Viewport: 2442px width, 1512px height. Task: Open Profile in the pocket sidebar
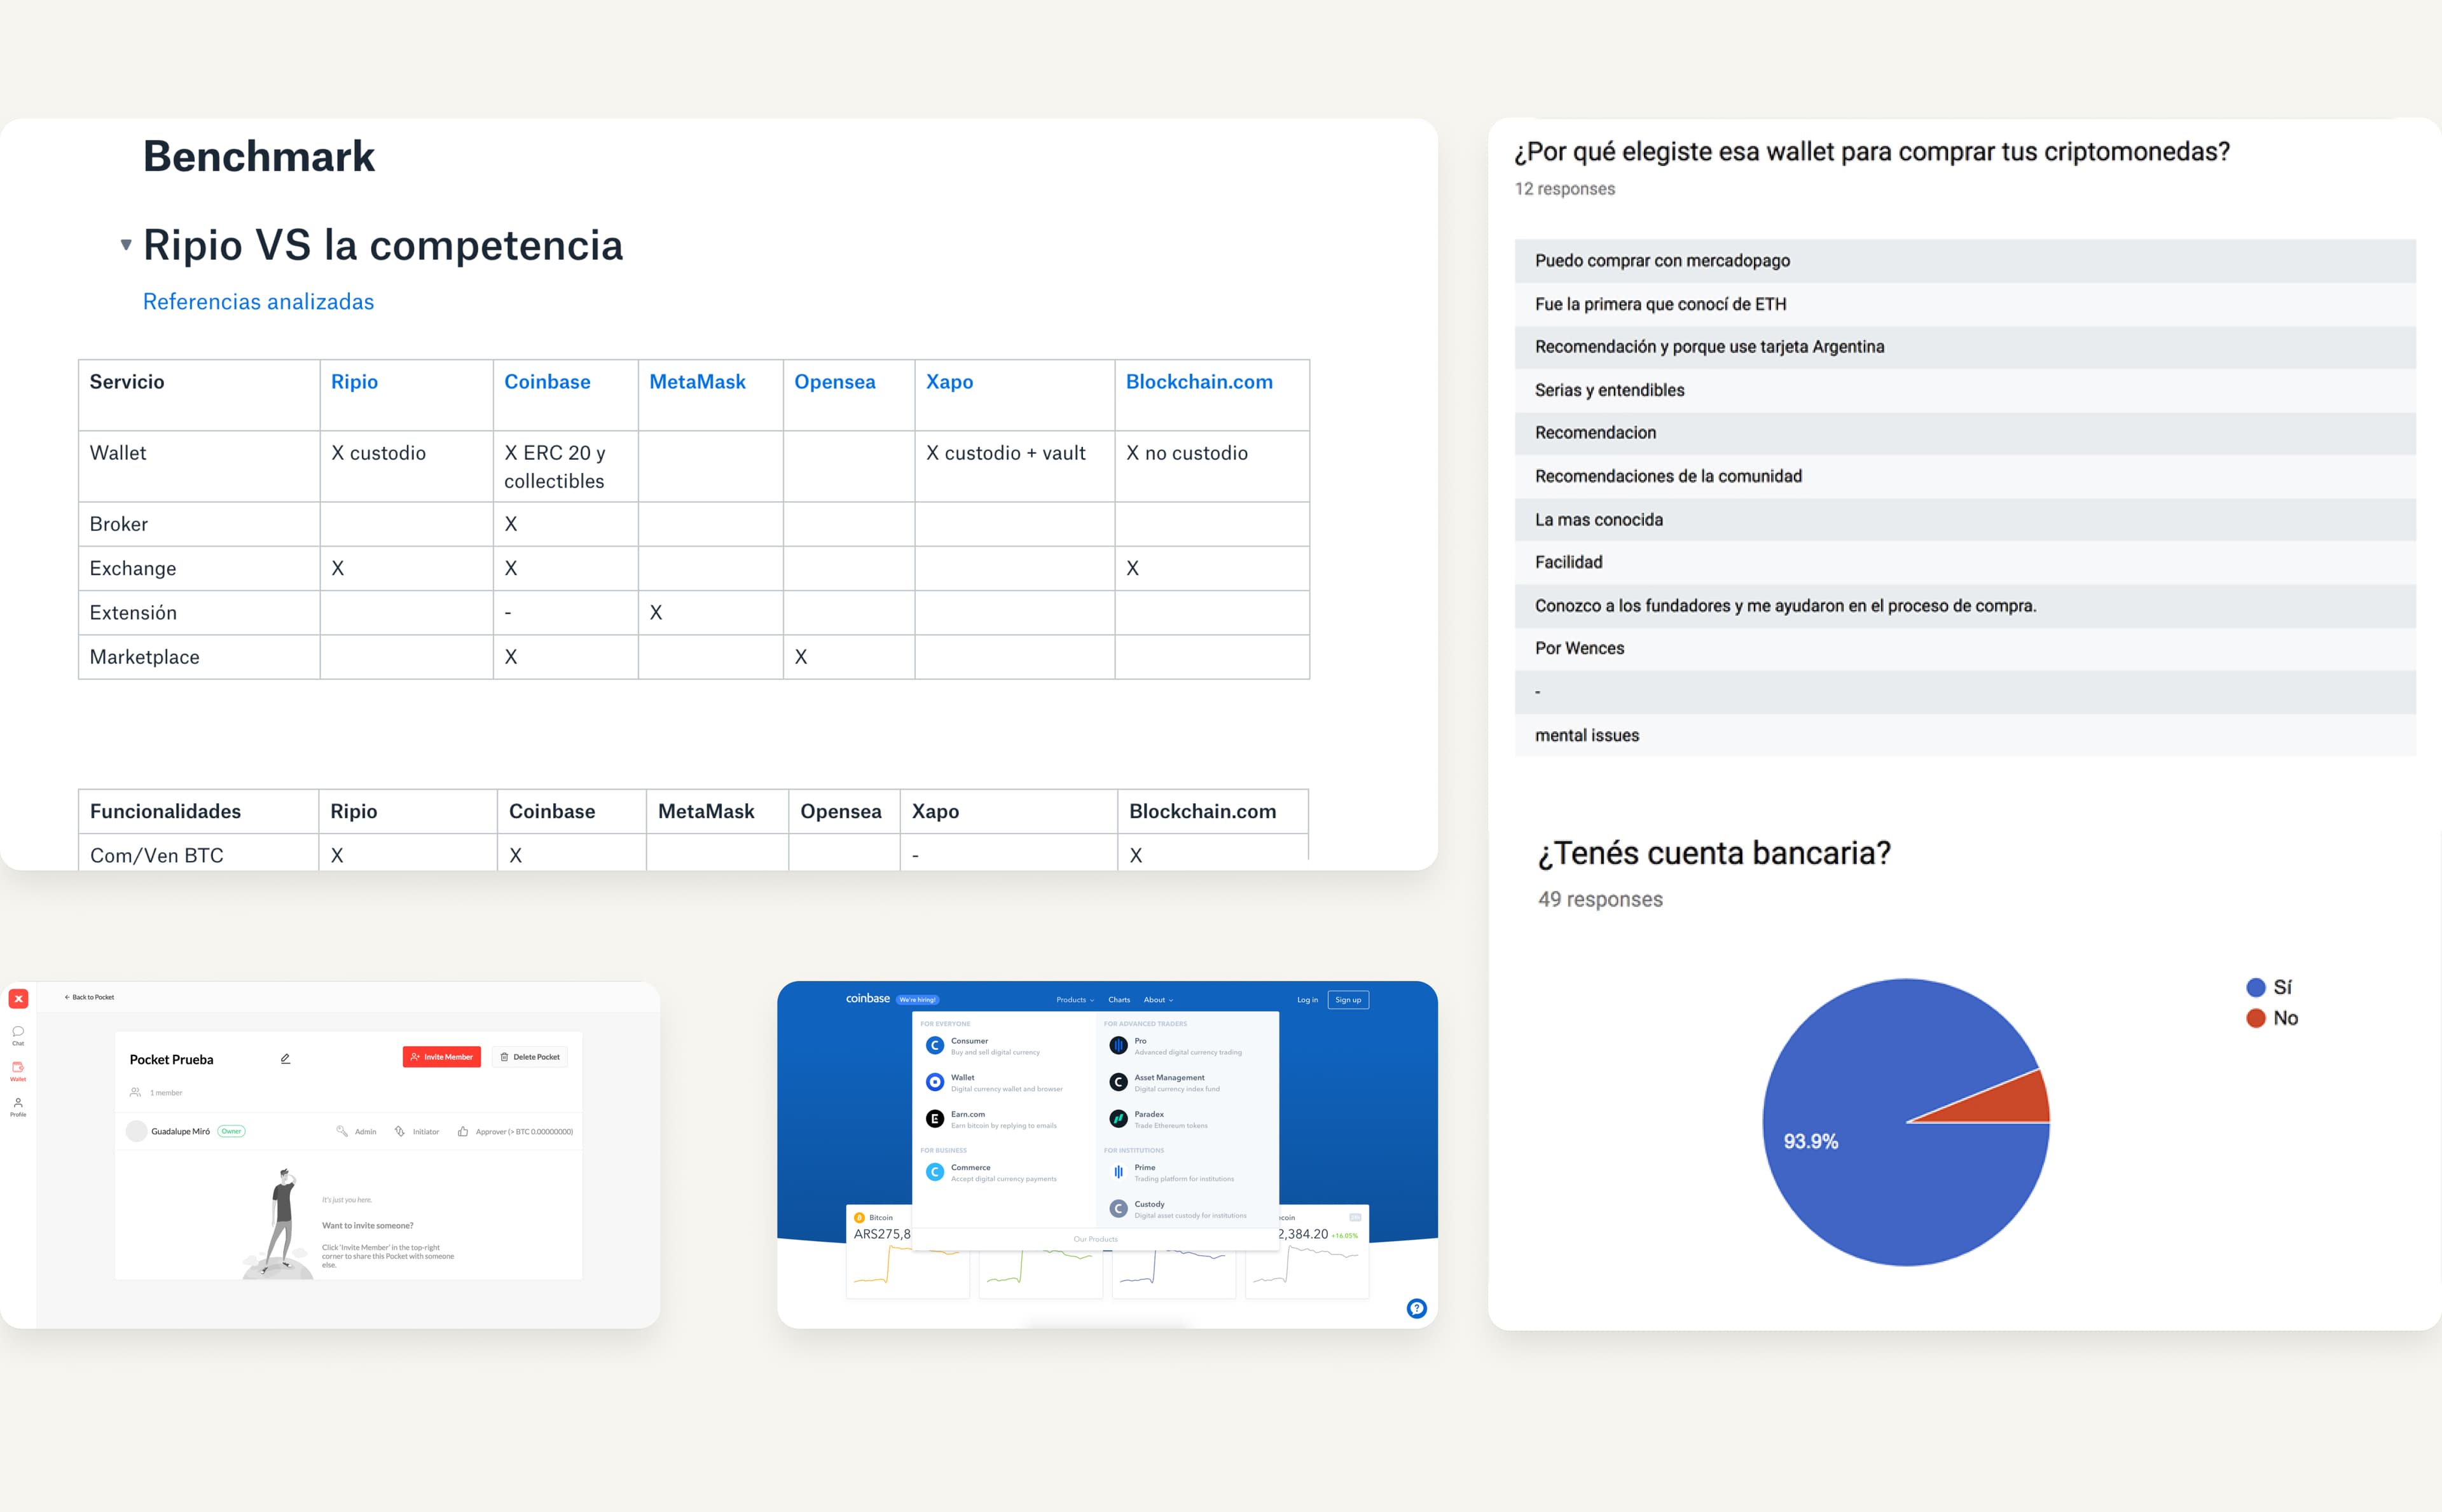point(18,1106)
